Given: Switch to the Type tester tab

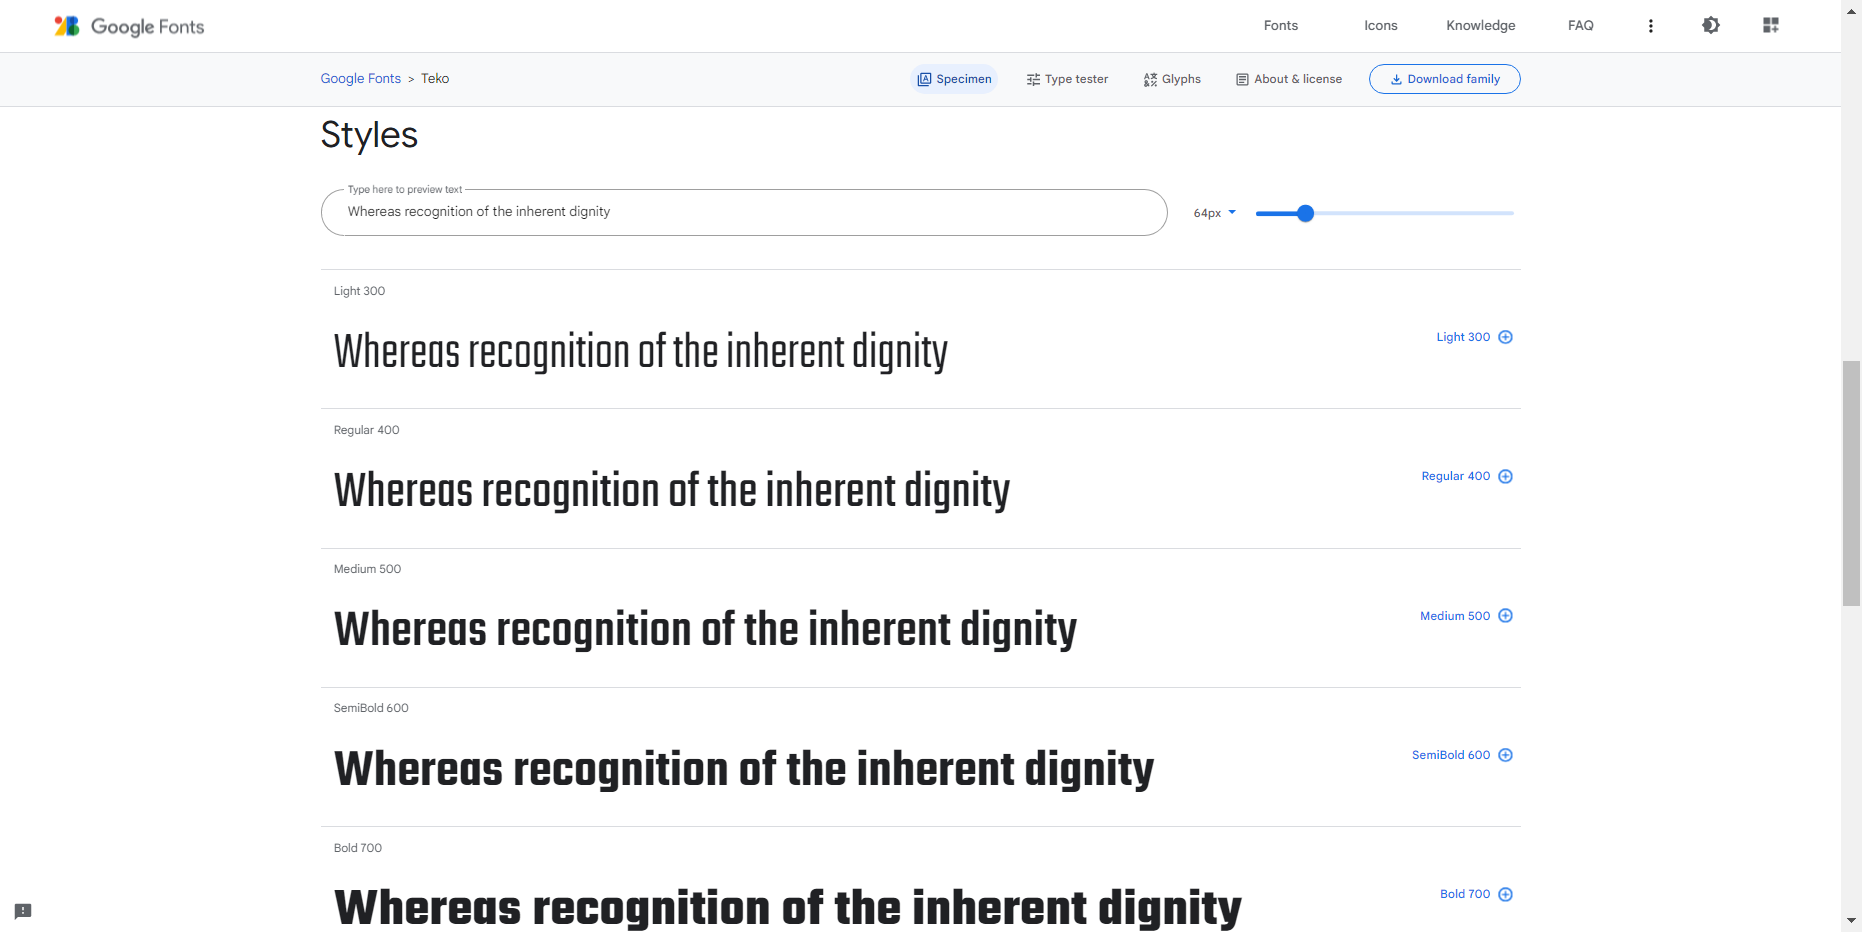Looking at the screenshot, I should coord(1067,79).
